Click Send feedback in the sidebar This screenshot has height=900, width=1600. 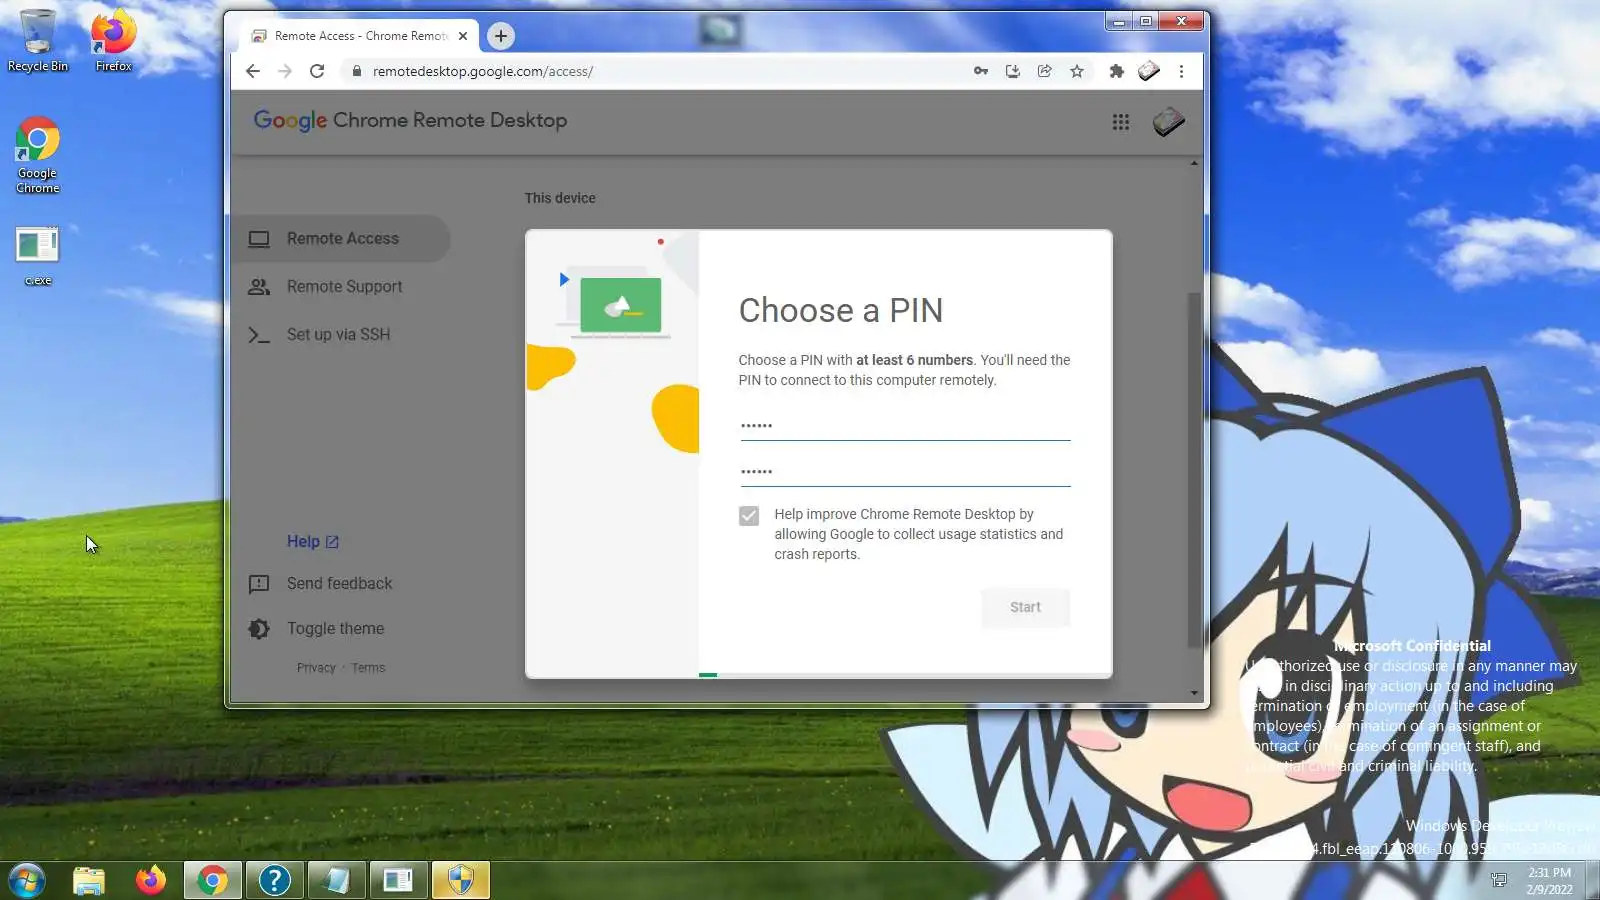coord(320,584)
